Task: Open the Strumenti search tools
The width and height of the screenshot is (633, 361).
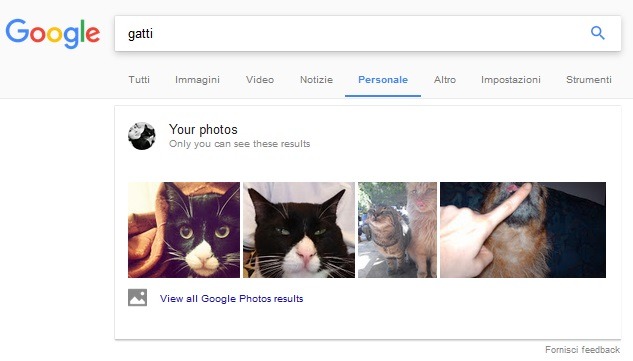Action: pyautogui.click(x=589, y=80)
